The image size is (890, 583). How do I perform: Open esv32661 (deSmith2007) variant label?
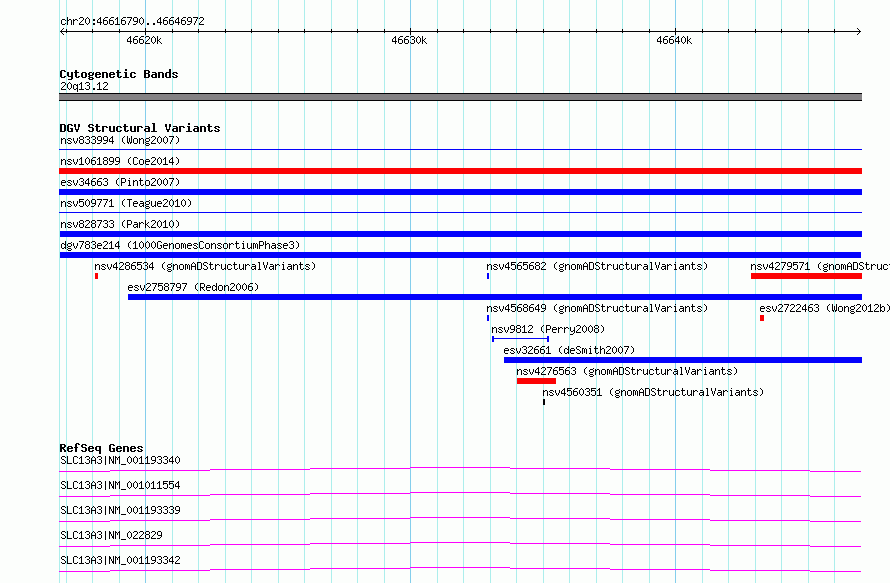569,350
